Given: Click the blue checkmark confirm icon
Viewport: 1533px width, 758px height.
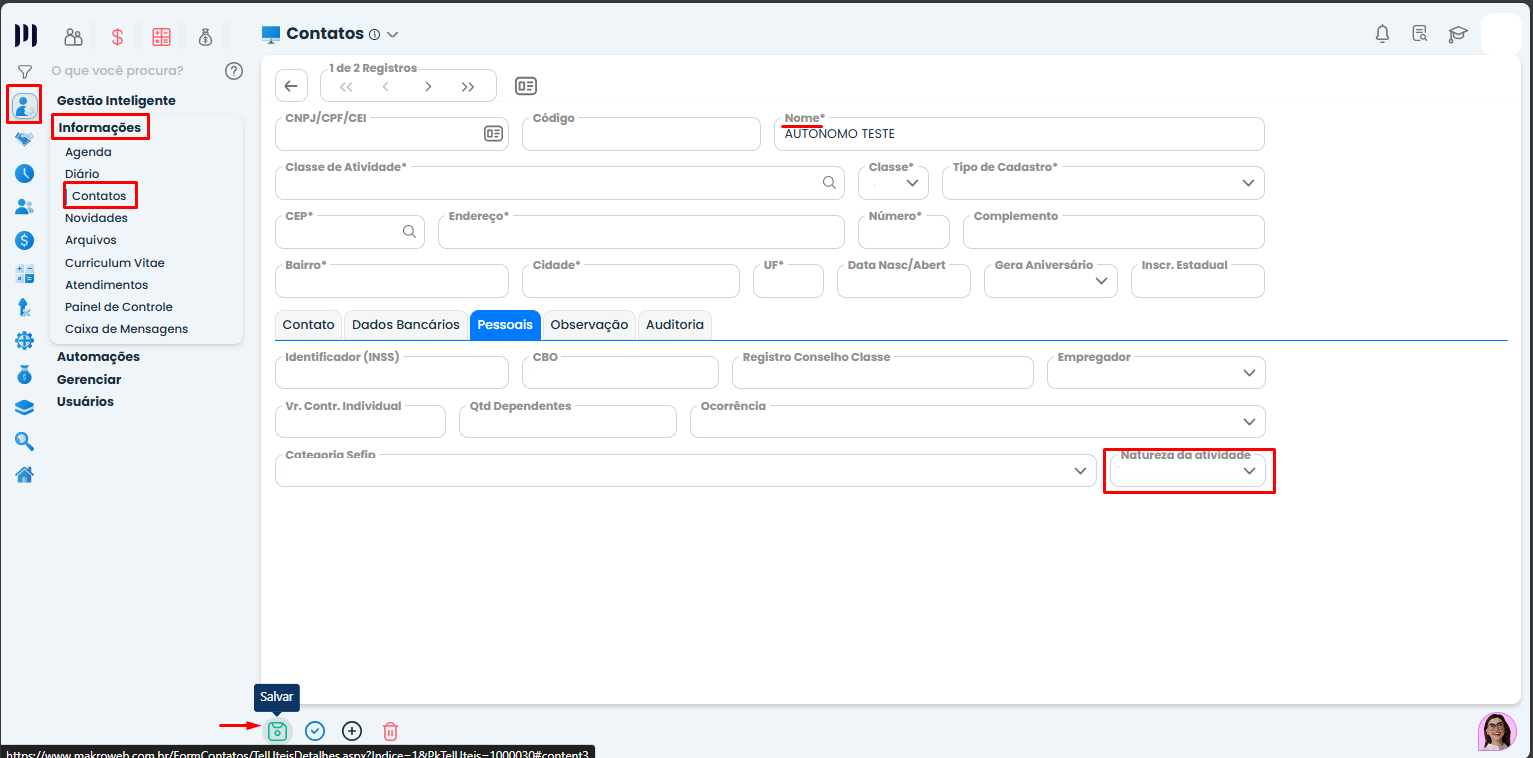Looking at the screenshot, I should coord(315,731).
